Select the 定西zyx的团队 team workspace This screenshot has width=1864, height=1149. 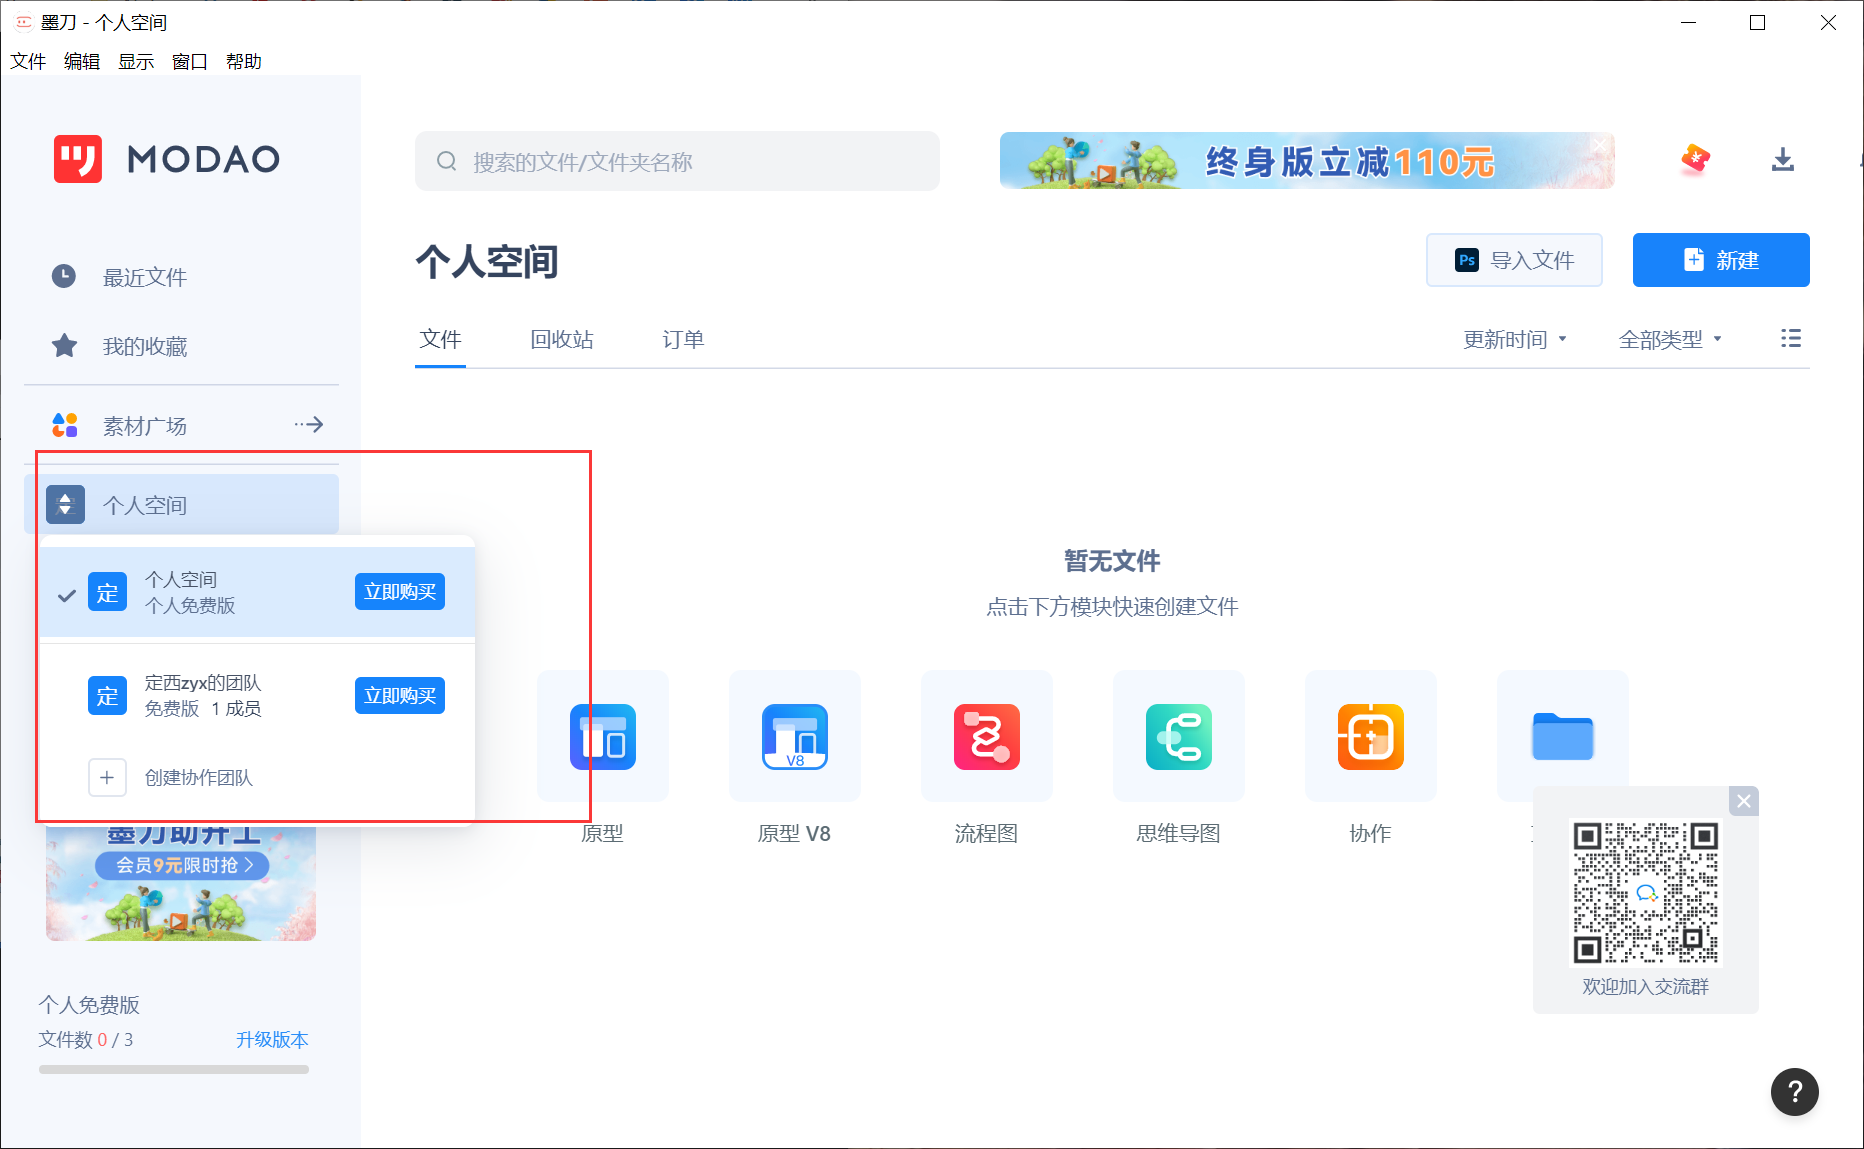(257, 695)
